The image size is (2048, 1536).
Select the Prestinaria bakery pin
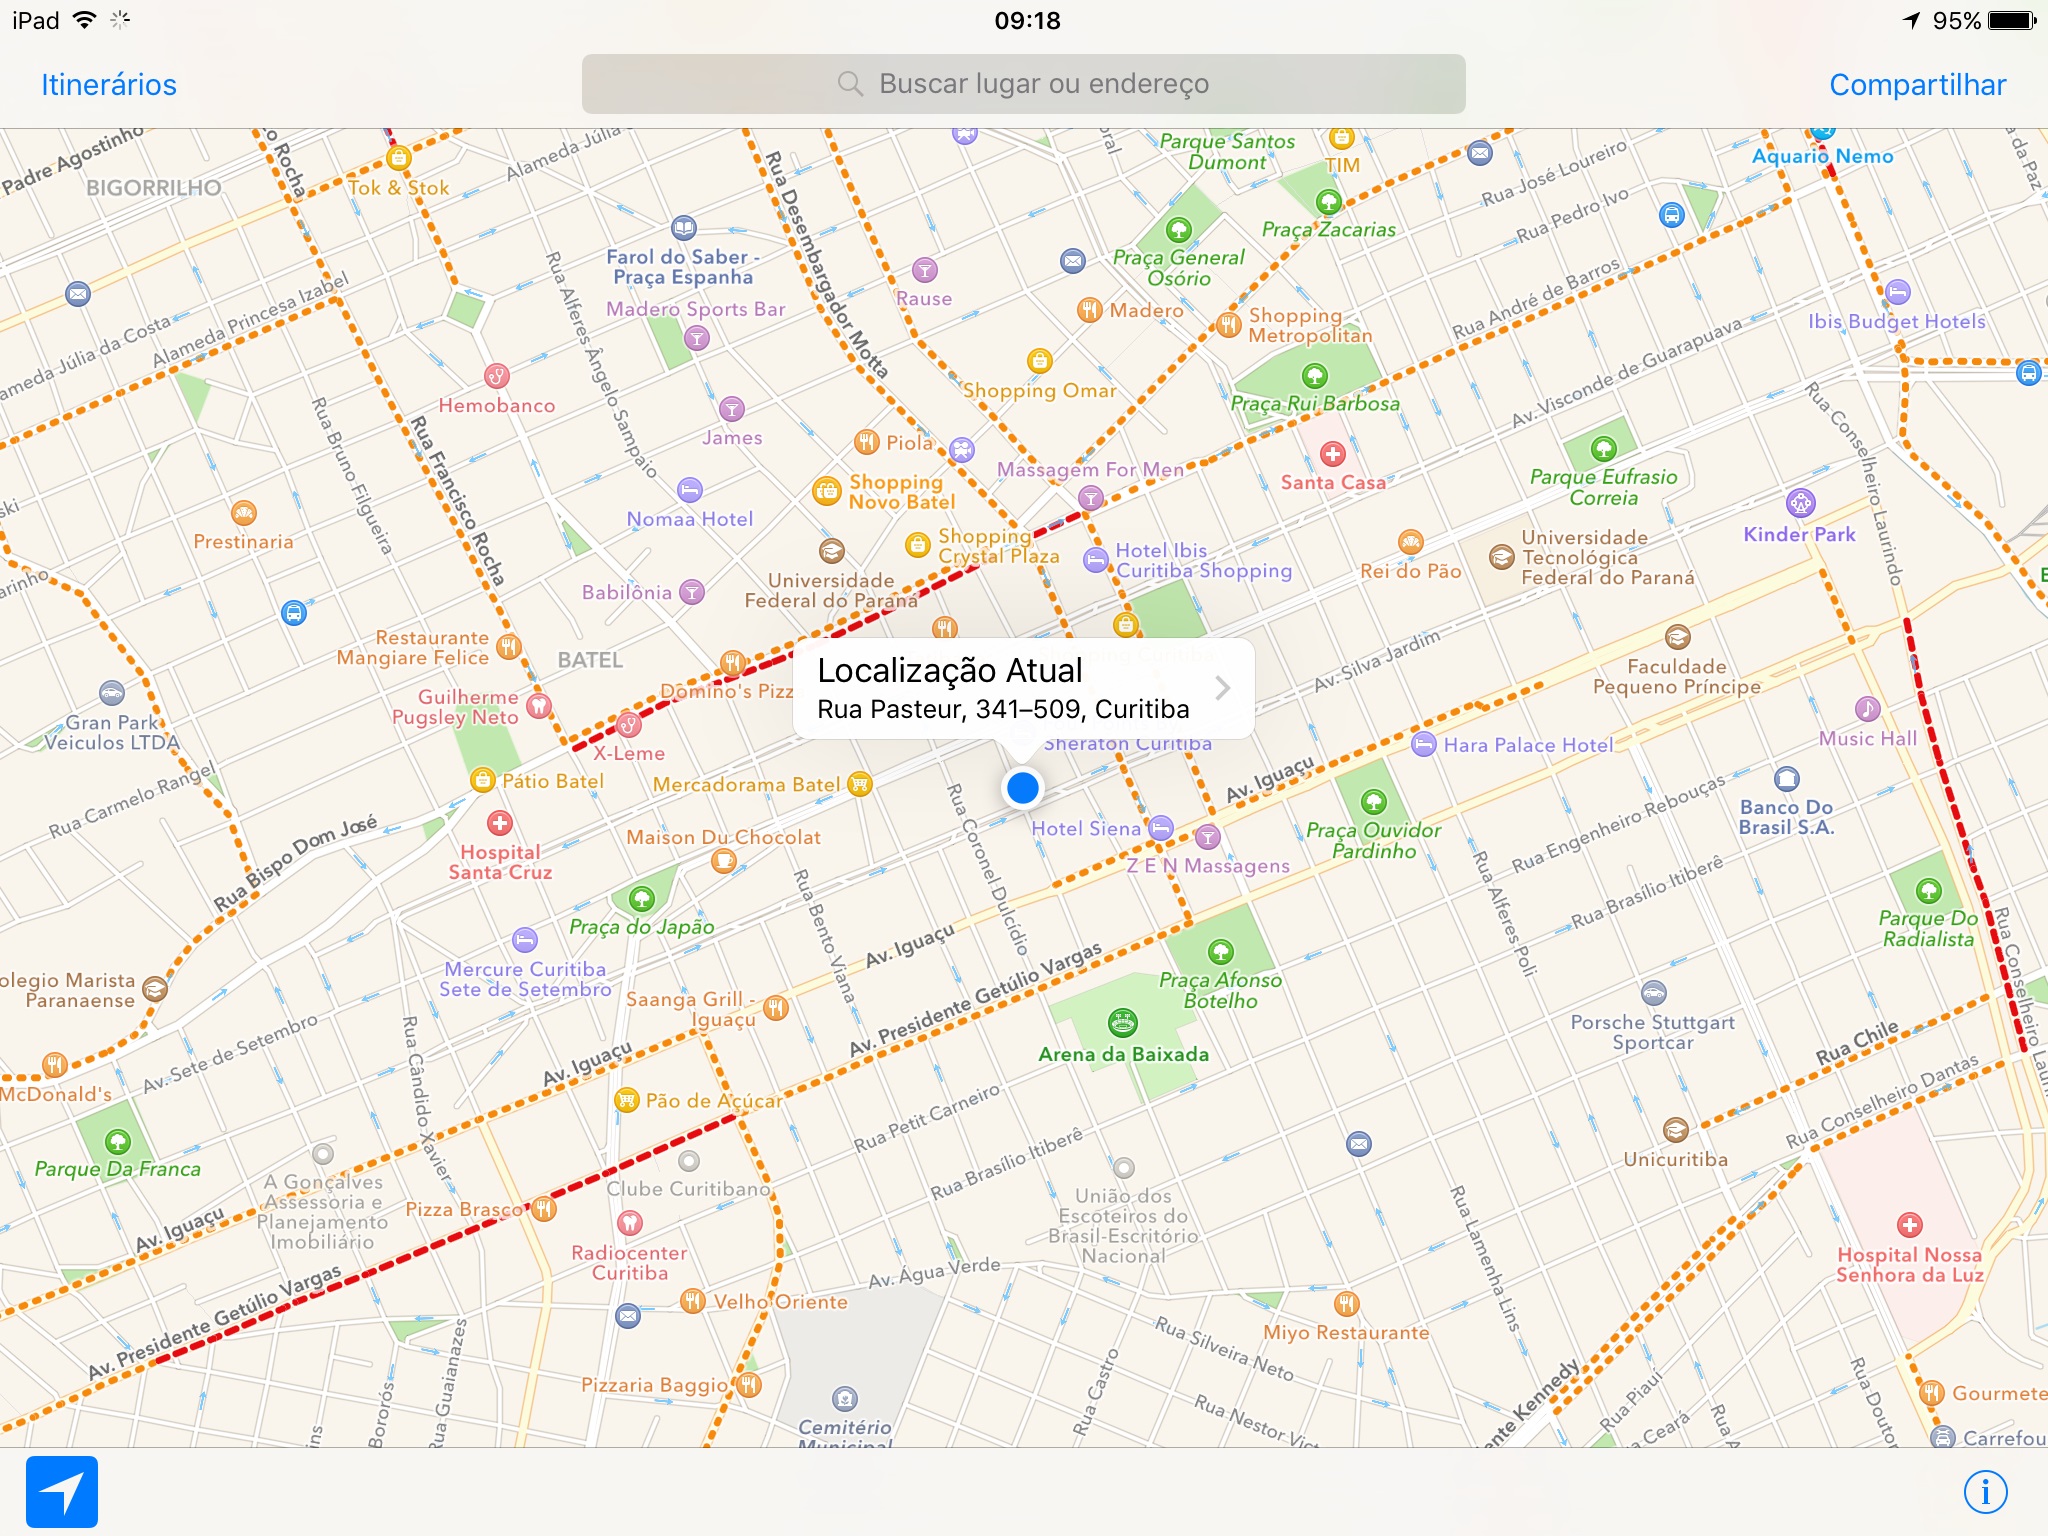(x=244, y=514)
